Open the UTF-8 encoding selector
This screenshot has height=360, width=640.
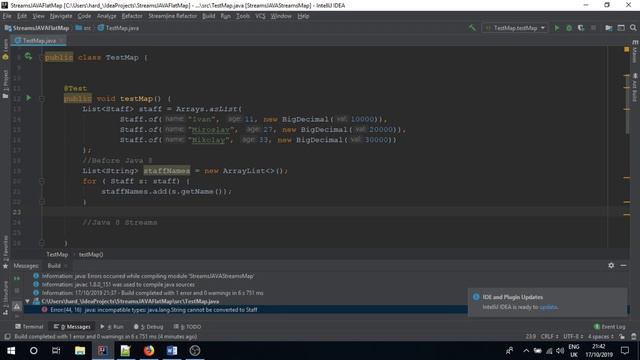pos(573,337)
